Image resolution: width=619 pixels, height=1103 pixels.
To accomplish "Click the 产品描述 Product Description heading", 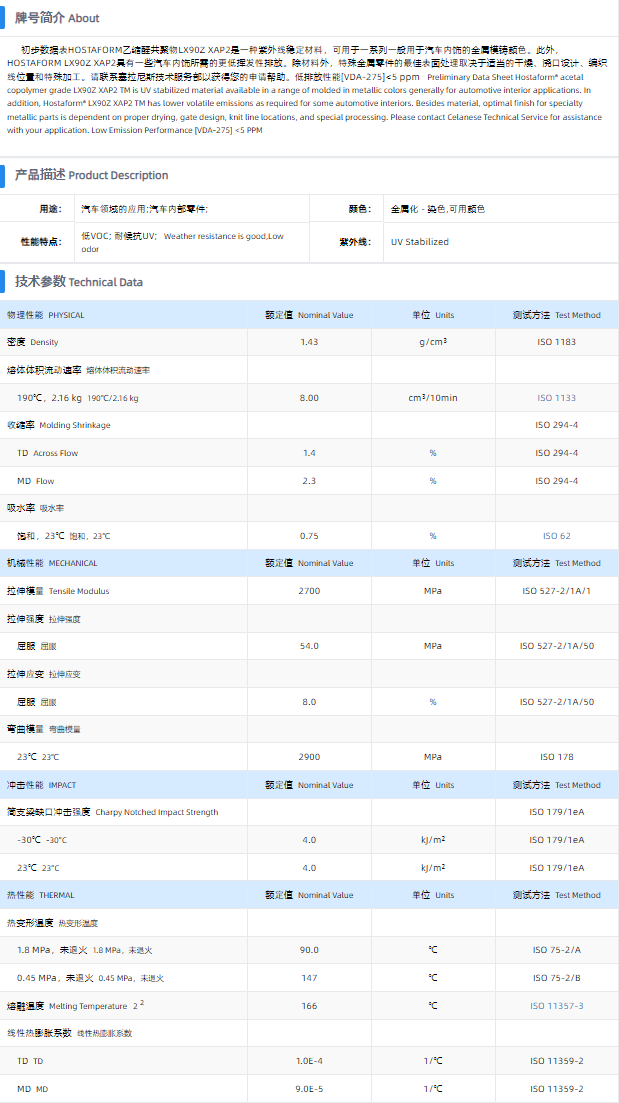I will tap(91, 175).
